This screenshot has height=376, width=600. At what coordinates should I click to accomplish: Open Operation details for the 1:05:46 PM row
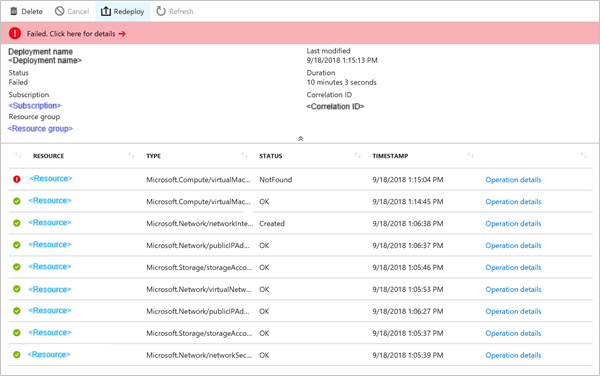coord(513,267)
